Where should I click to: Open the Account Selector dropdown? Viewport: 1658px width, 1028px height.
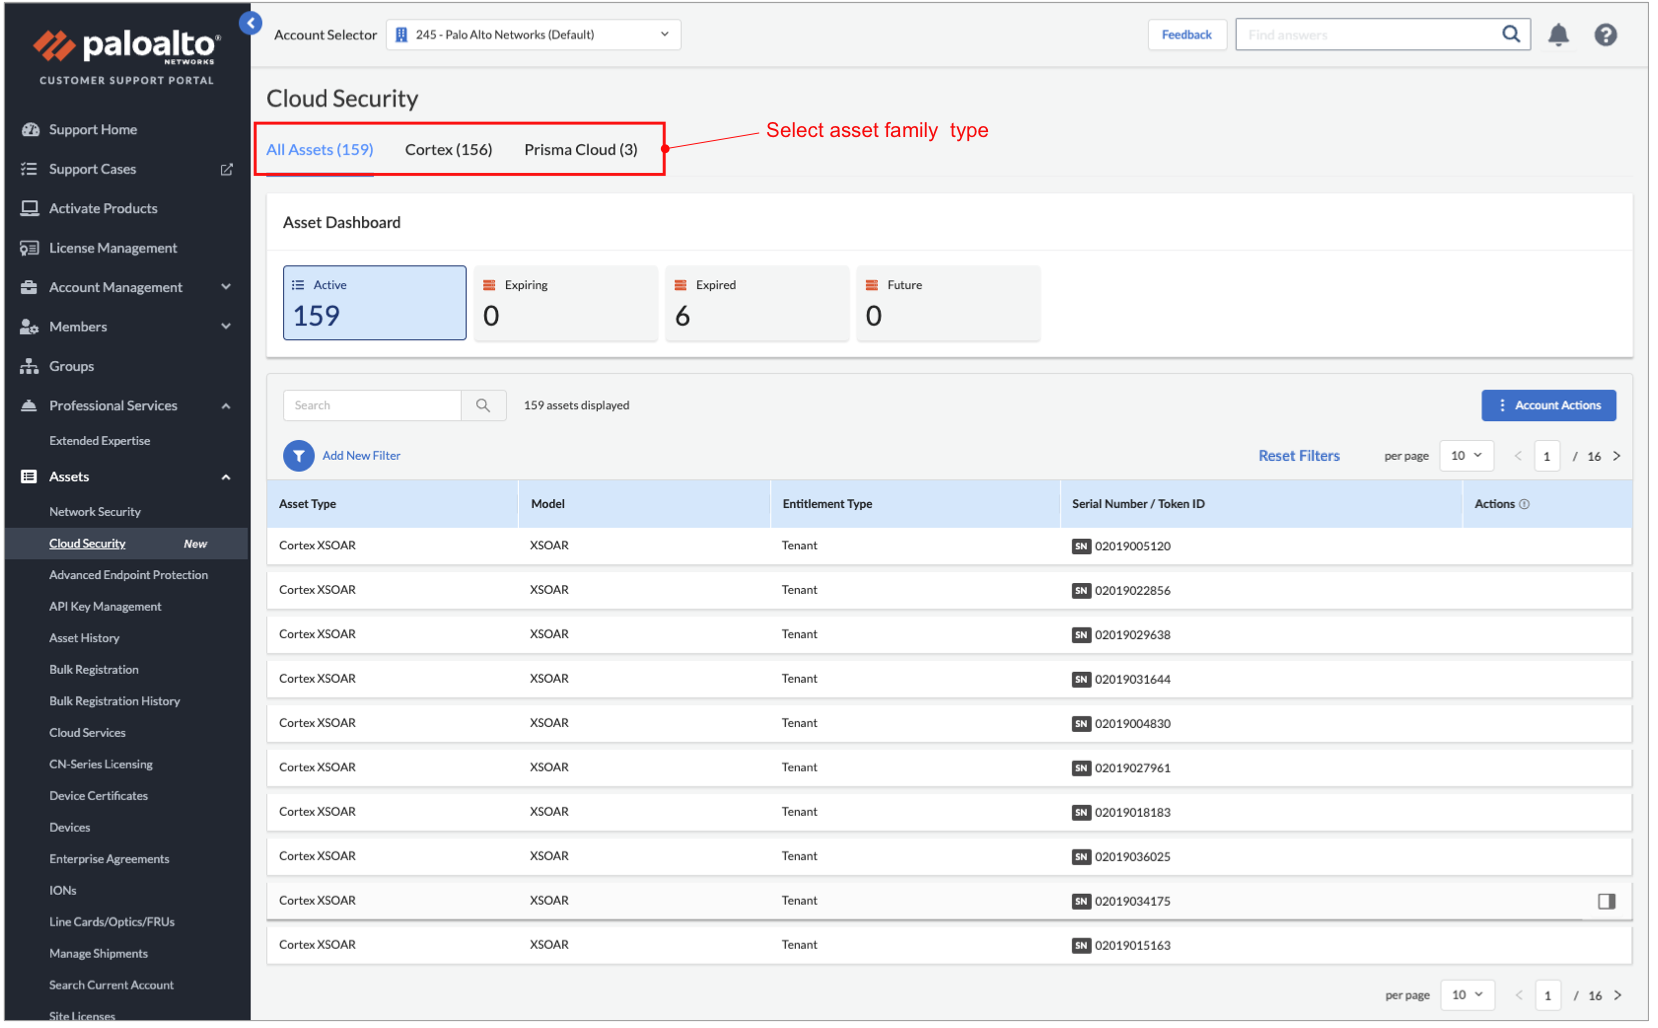533,35
